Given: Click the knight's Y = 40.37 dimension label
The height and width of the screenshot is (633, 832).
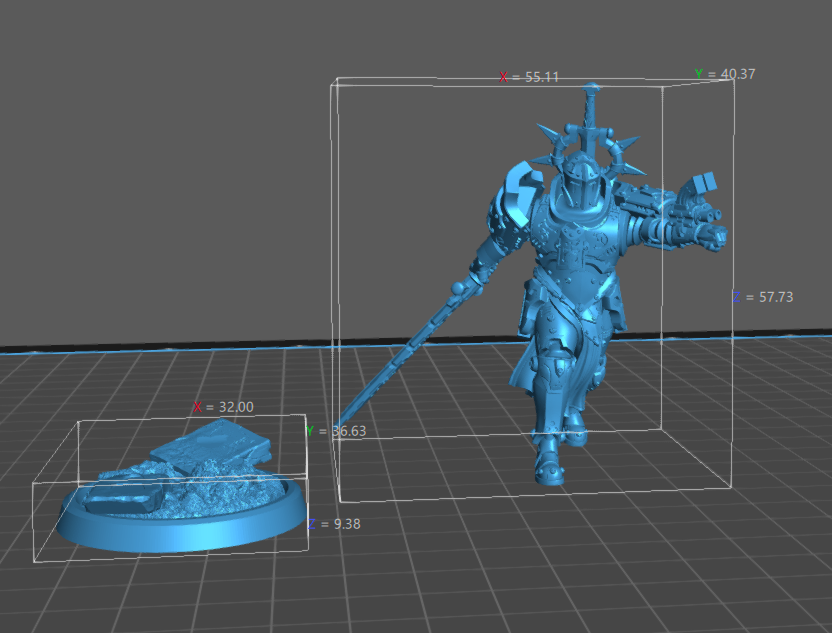Looking at the screenshot, I should 725,74.
